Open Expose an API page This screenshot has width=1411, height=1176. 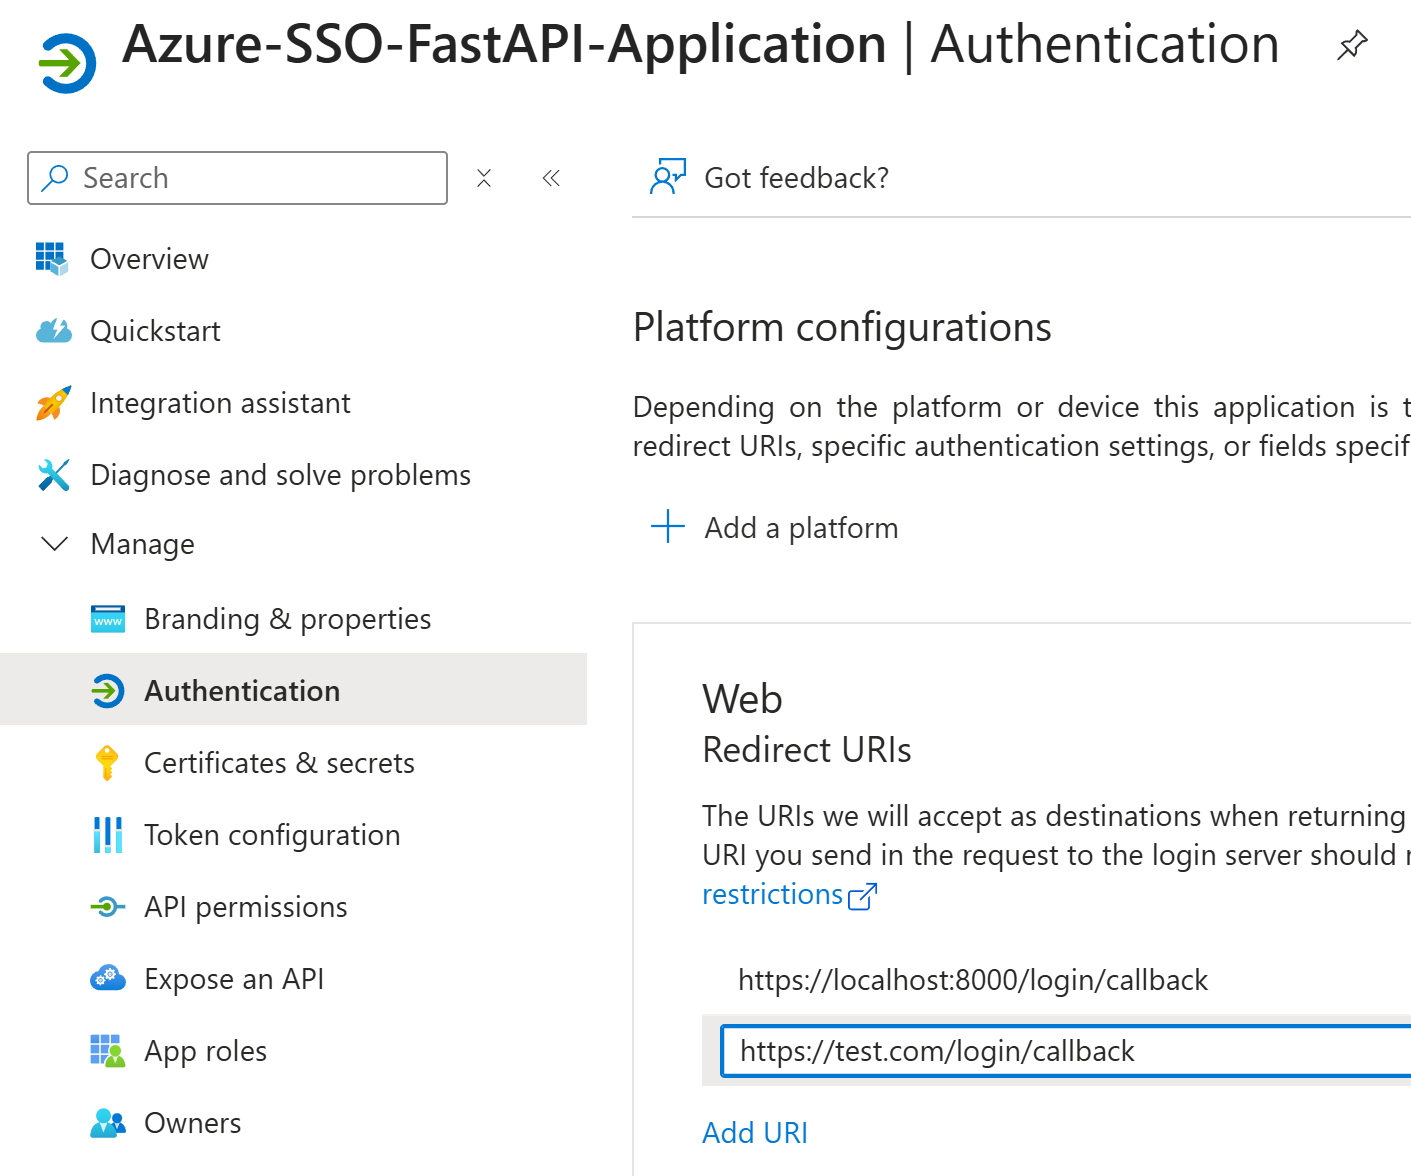(234, 979)
